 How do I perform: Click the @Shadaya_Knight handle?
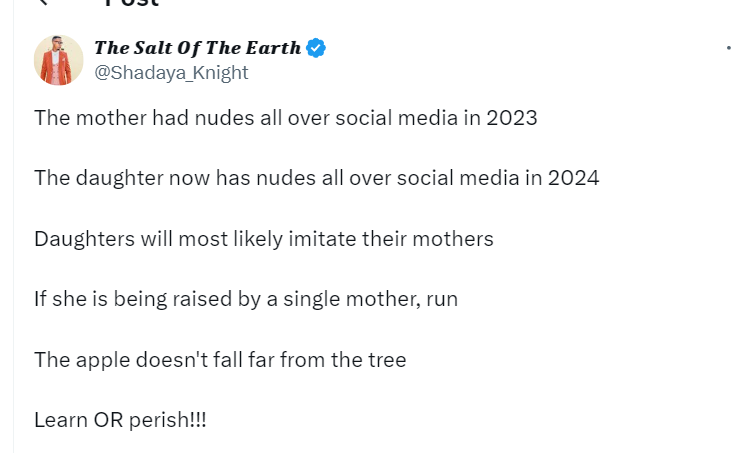tap(171, 73)
